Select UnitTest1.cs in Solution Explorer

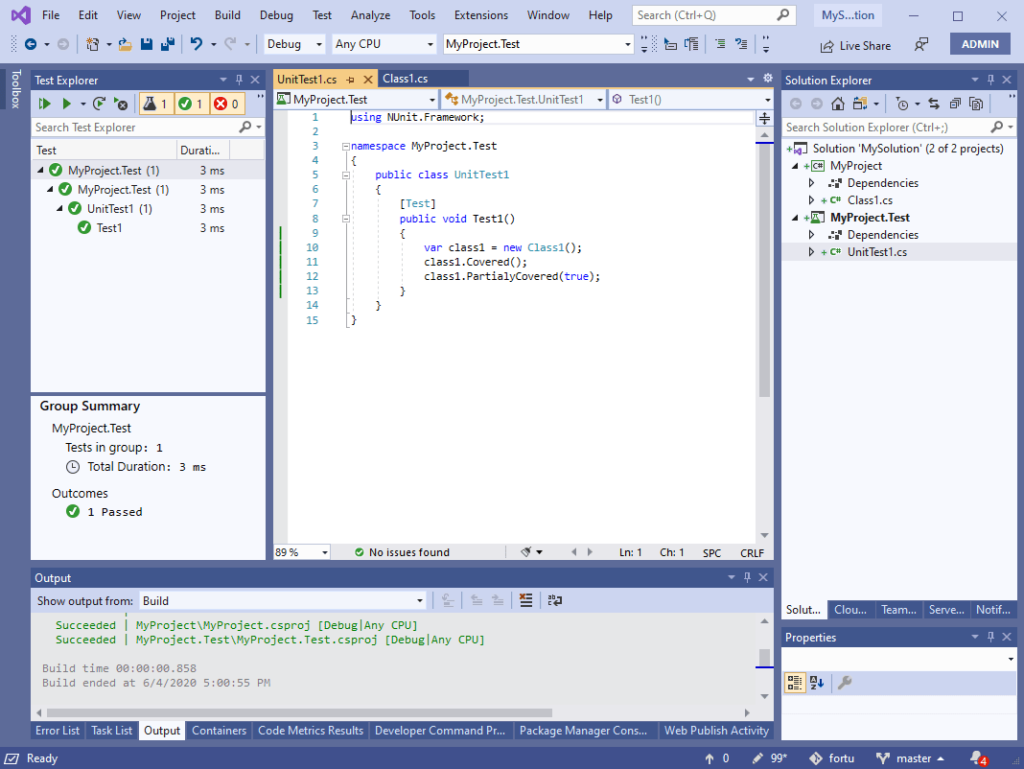coord(879,251)
